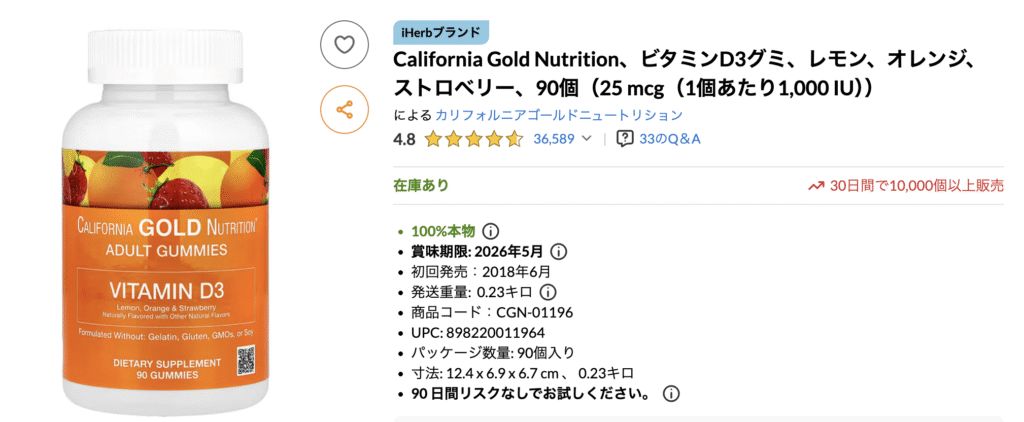
Task: Click the Q&A speech bubble icon
Action: [625, 139]
